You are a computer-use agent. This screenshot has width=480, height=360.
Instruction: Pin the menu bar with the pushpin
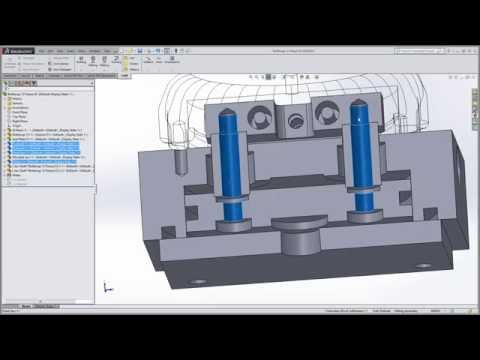coord(115,51)
